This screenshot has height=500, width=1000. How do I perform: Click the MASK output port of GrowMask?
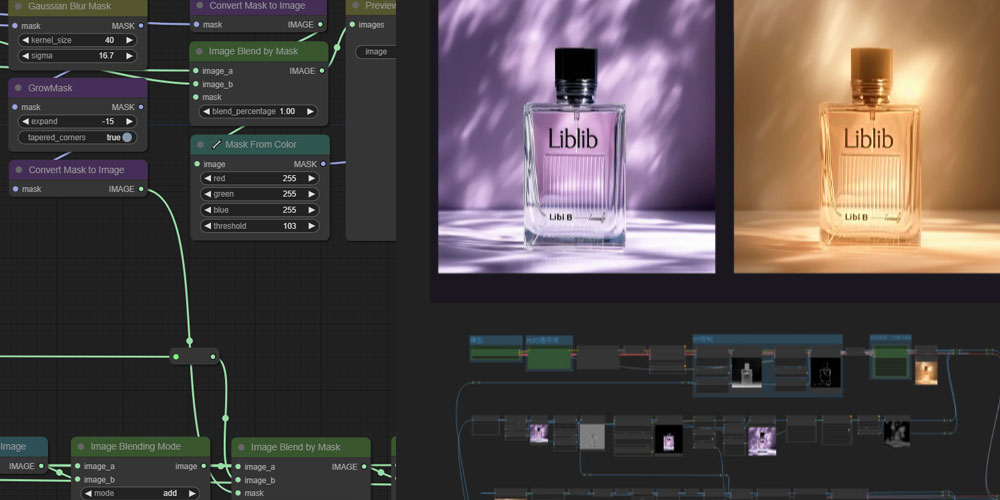point(141,107)
